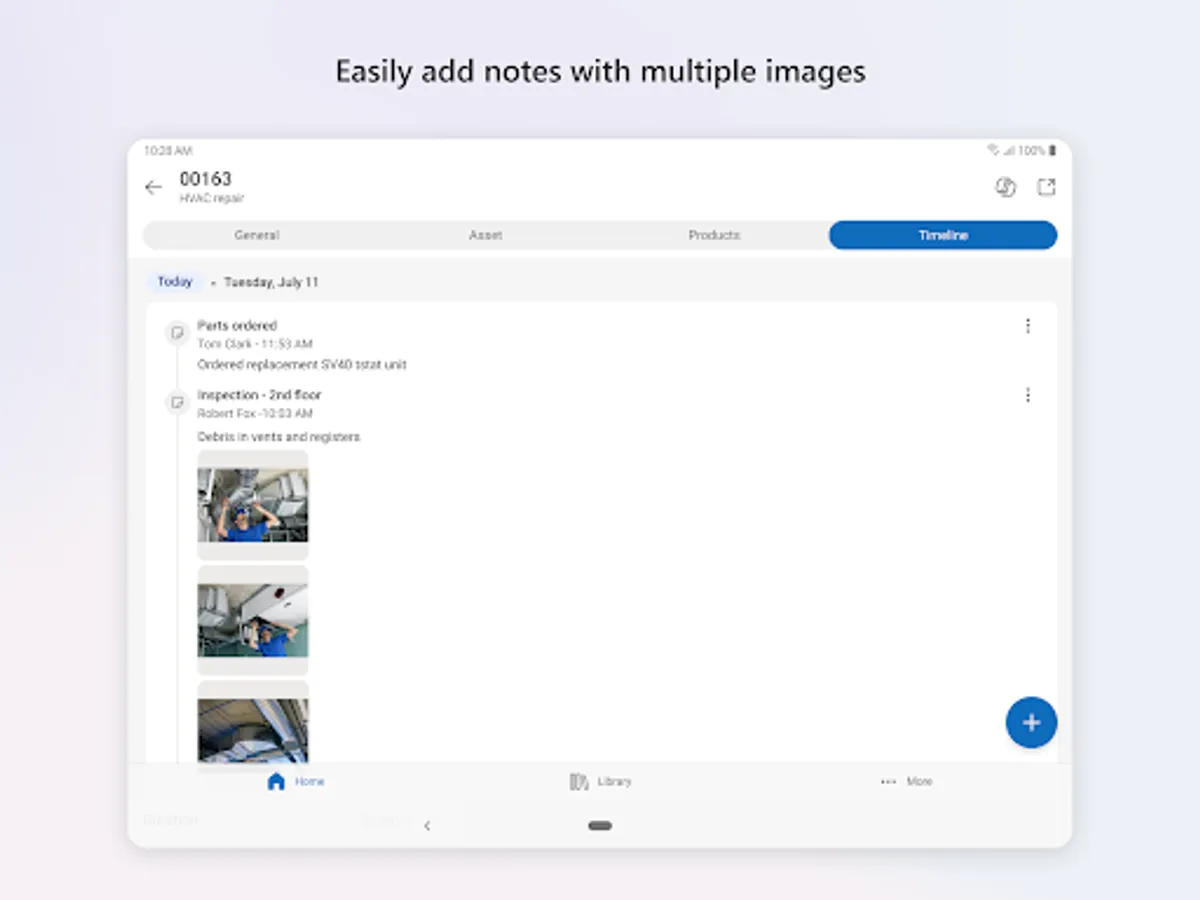Open the sync status icon
The width and height of the screenshot is (1200, 900).
(x=1005, y=187)
